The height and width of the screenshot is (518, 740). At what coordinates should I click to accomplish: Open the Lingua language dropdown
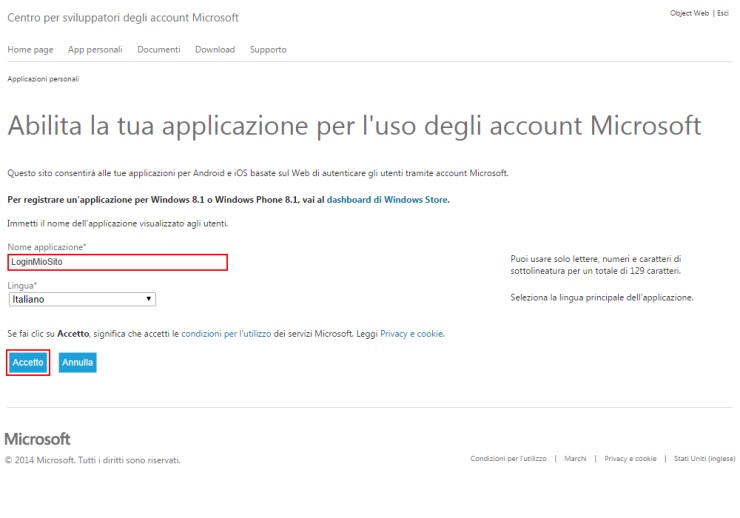(82, 299)
